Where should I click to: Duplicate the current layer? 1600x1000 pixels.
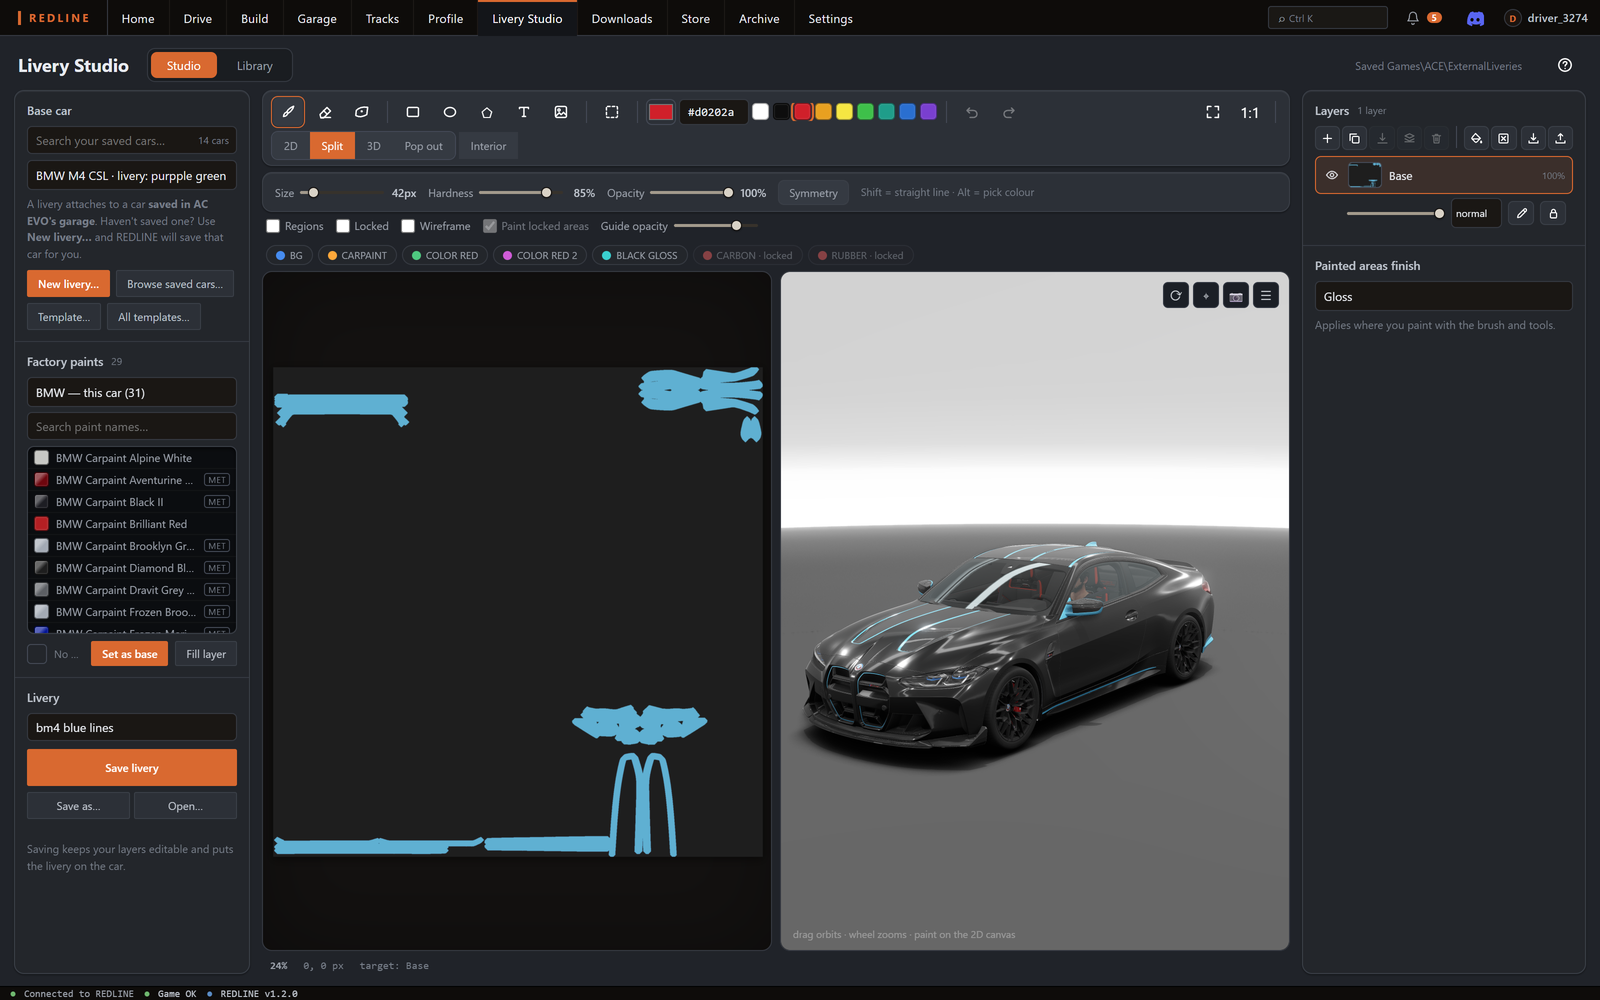[x=1354, y=138]
